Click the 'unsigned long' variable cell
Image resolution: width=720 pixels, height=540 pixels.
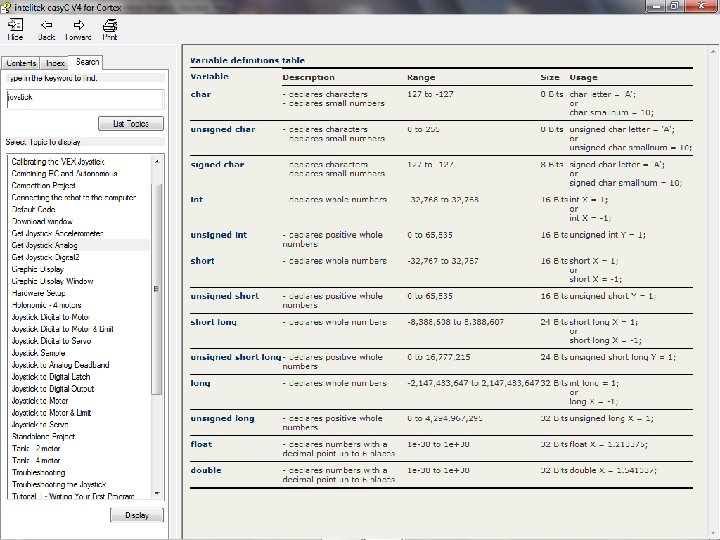(222, 418)
